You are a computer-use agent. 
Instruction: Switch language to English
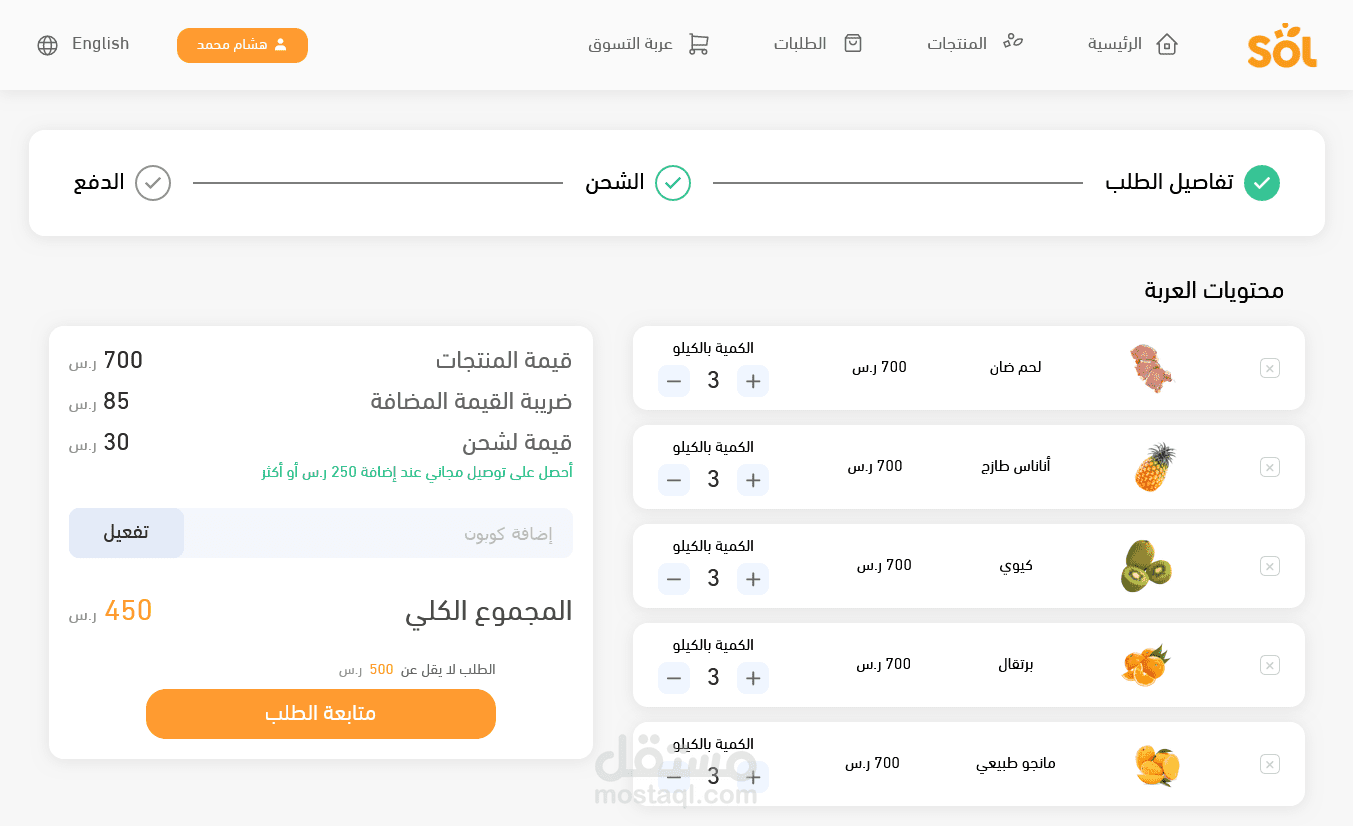click(100, 44)
